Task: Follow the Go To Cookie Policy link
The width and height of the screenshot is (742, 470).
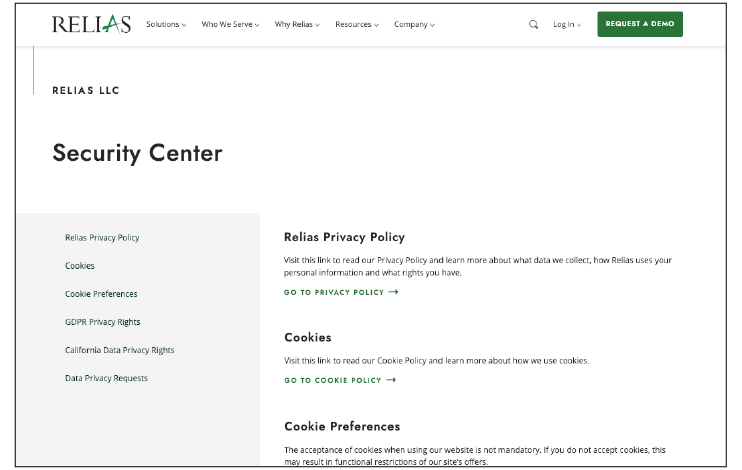Action: click(x=340, y=380)
